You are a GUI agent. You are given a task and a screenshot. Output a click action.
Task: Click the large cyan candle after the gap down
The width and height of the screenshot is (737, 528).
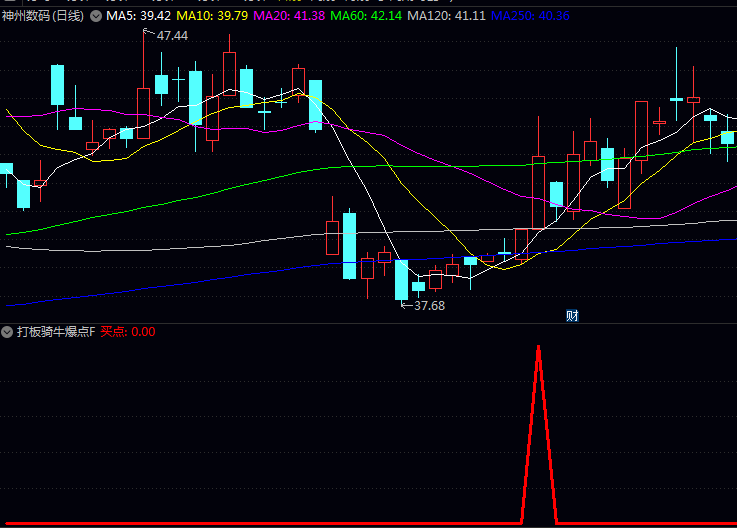tap(349, 245)
